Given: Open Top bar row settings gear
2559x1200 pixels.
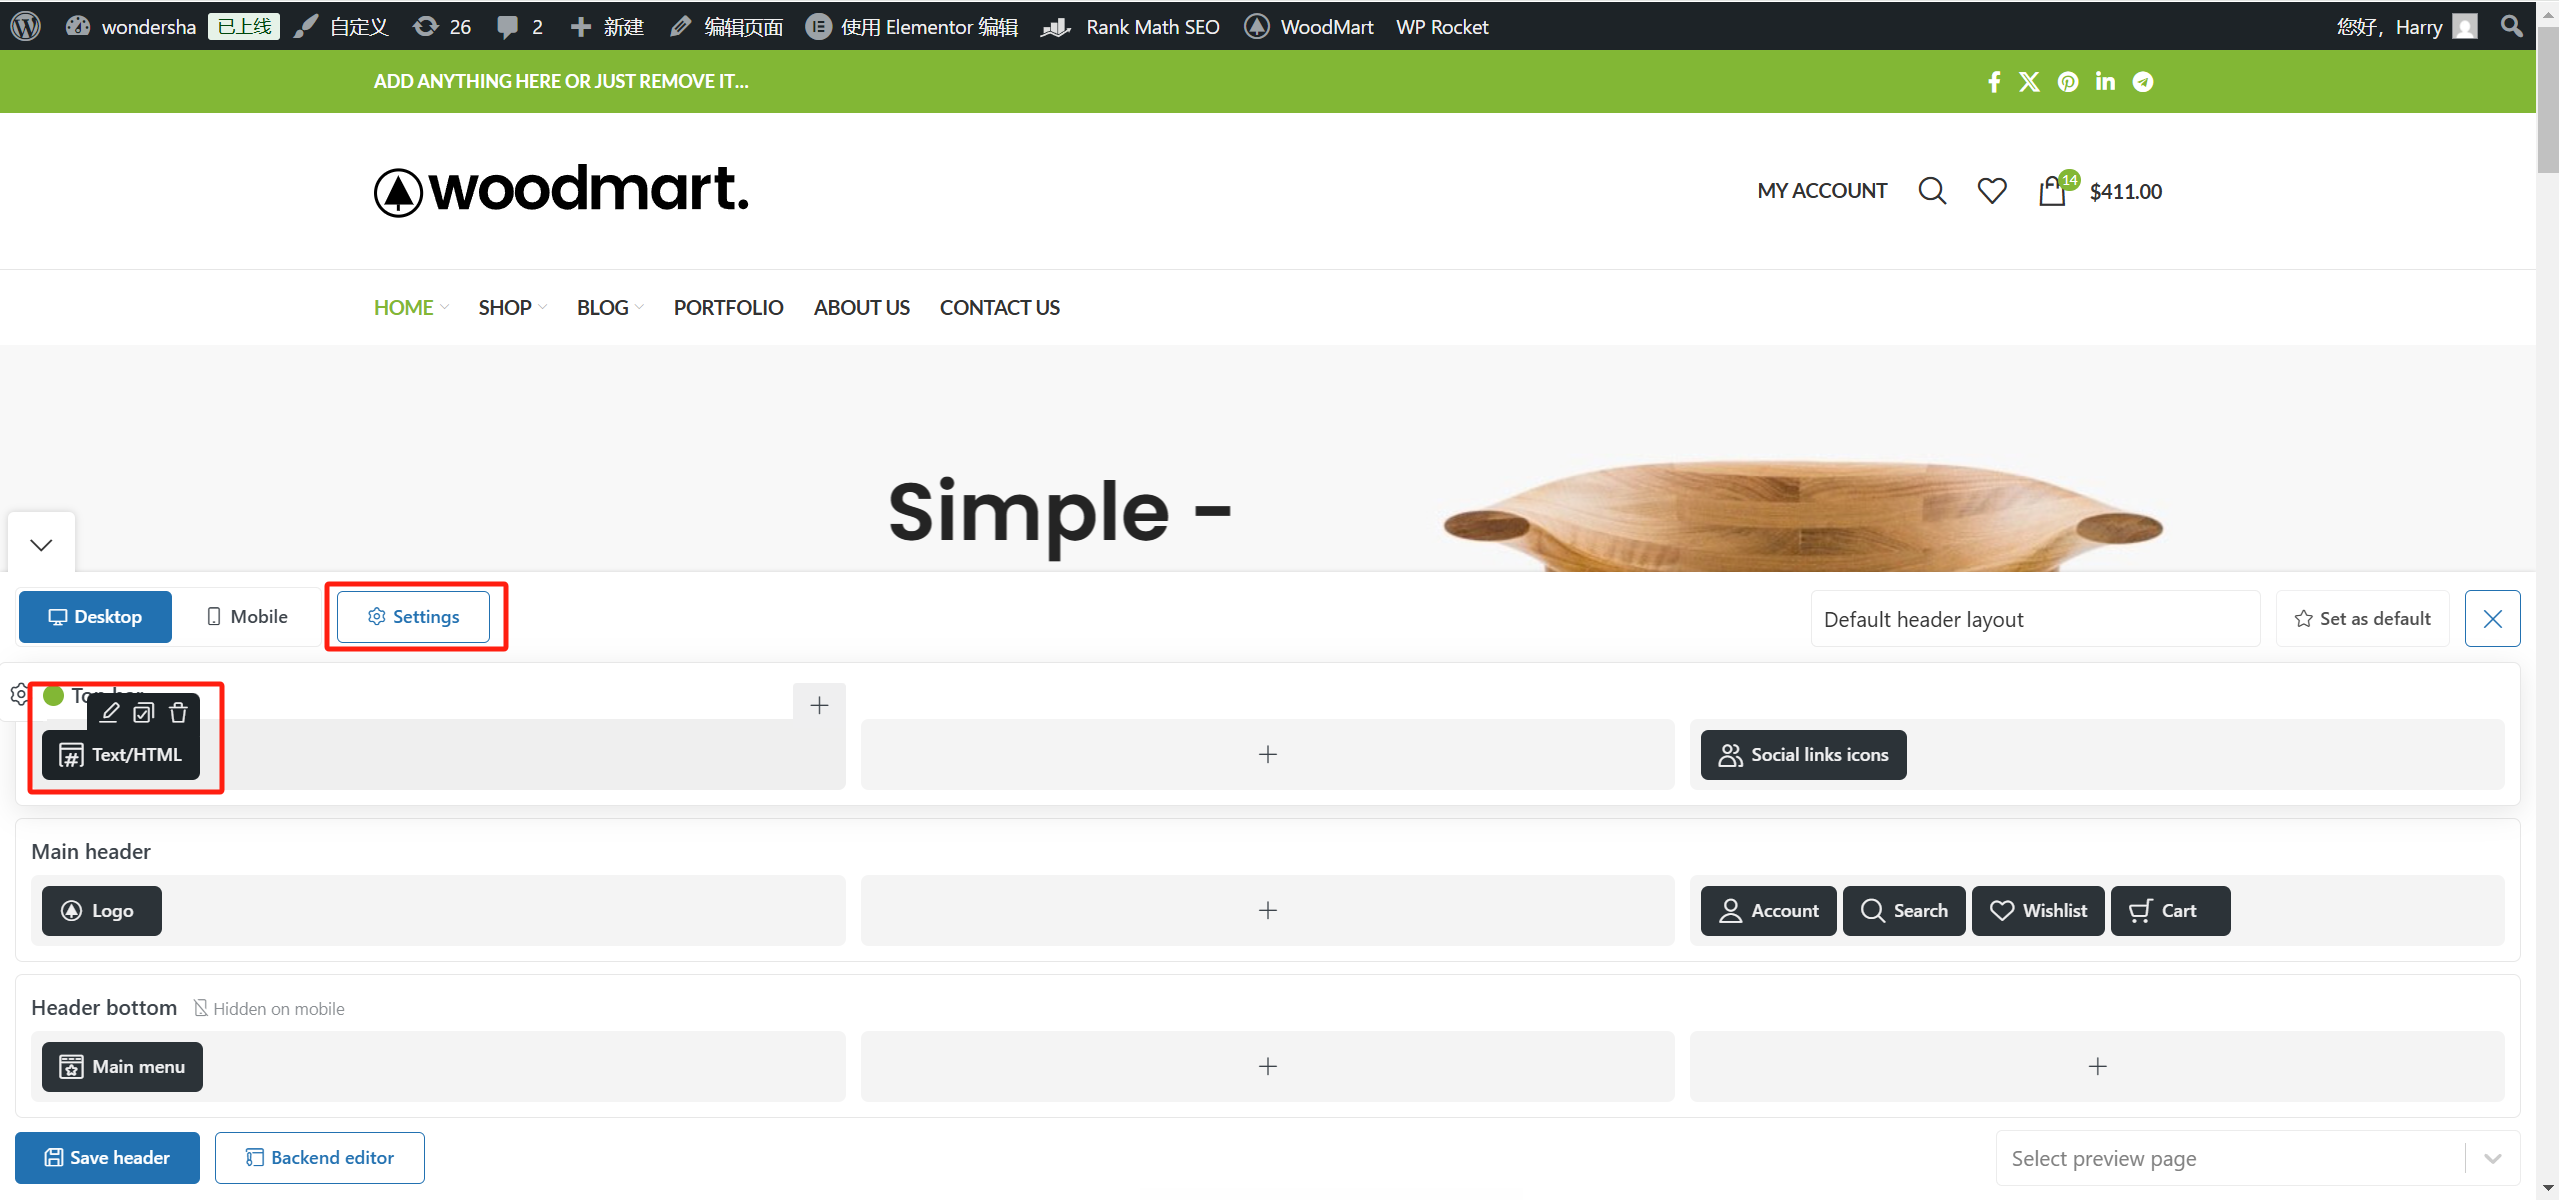Looking at the screenshot, I should [x=19, y=694].
